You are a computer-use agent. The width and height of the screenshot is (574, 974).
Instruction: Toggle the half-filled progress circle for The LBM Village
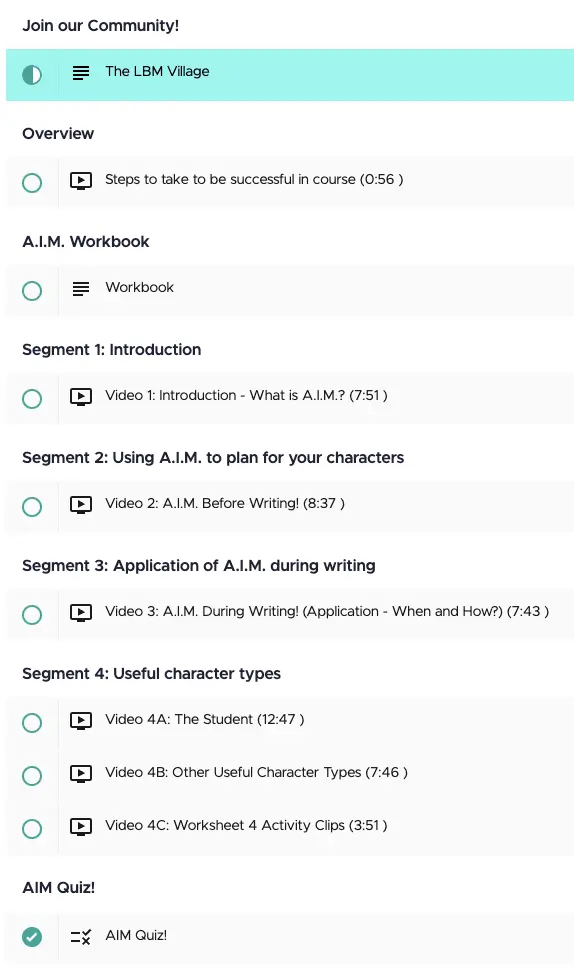coord(32,75)
